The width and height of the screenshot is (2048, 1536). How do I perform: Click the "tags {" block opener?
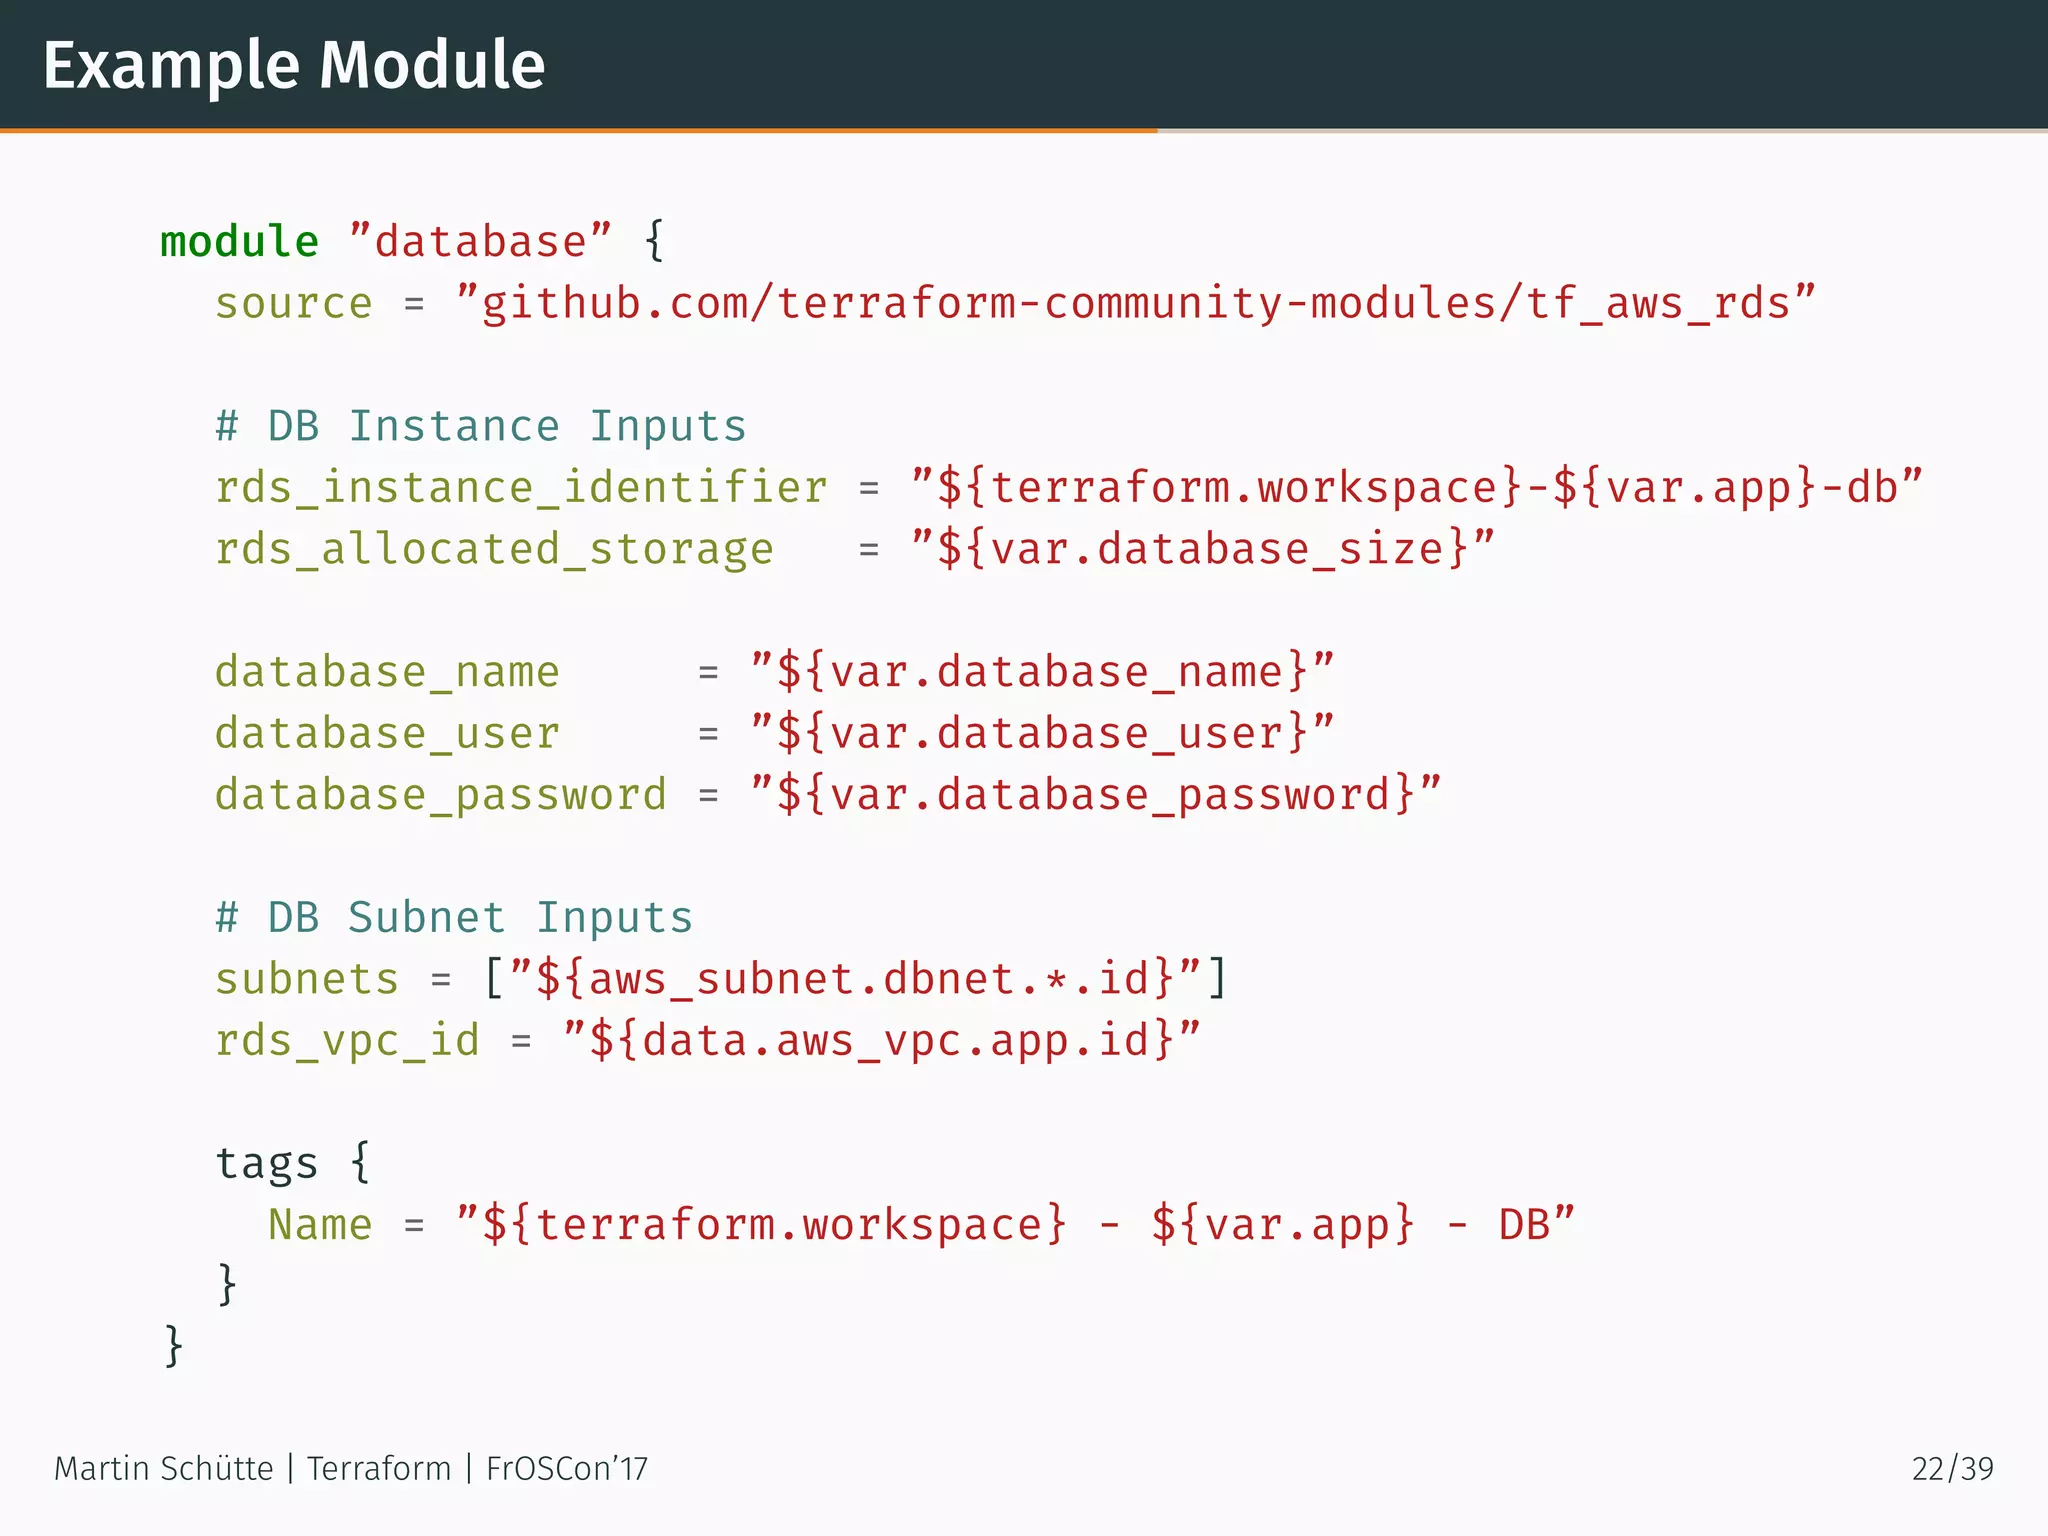[x=293, y=1164]
